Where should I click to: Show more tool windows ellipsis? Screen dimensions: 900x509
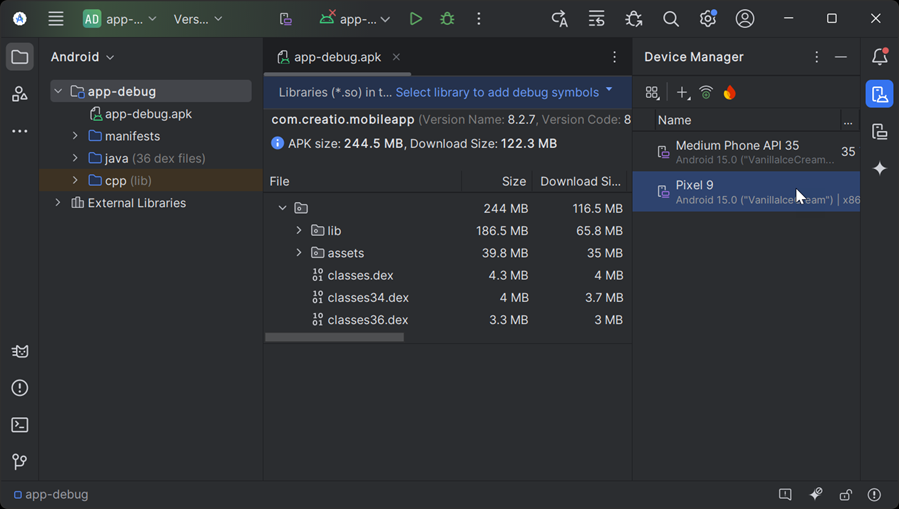20,131
